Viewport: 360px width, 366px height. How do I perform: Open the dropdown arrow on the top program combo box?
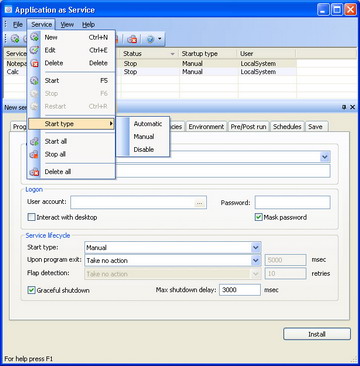coord(325,157)
